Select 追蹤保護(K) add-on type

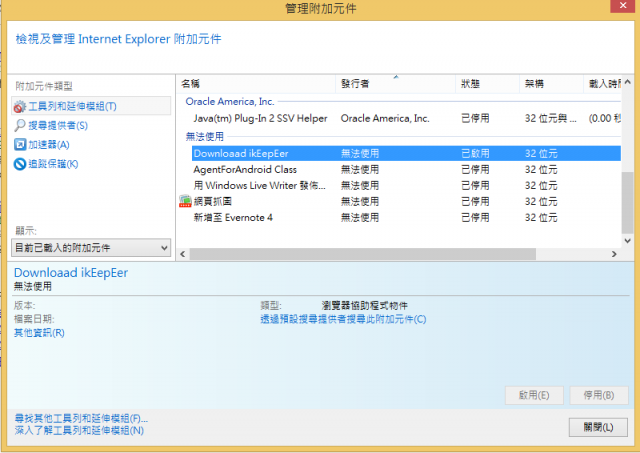[46, 164]
